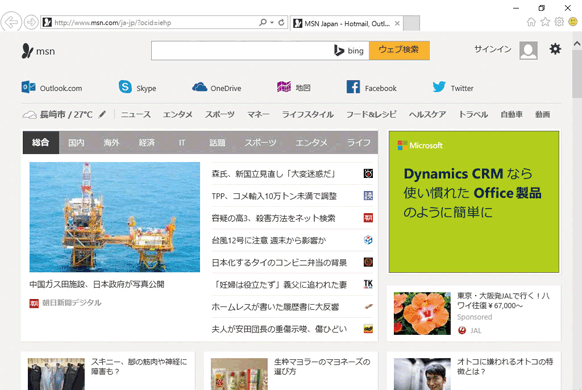Select the IT news tab
The width and height of the screenshot is (582, 390).
pyautogui.click(x=182, y=142)
